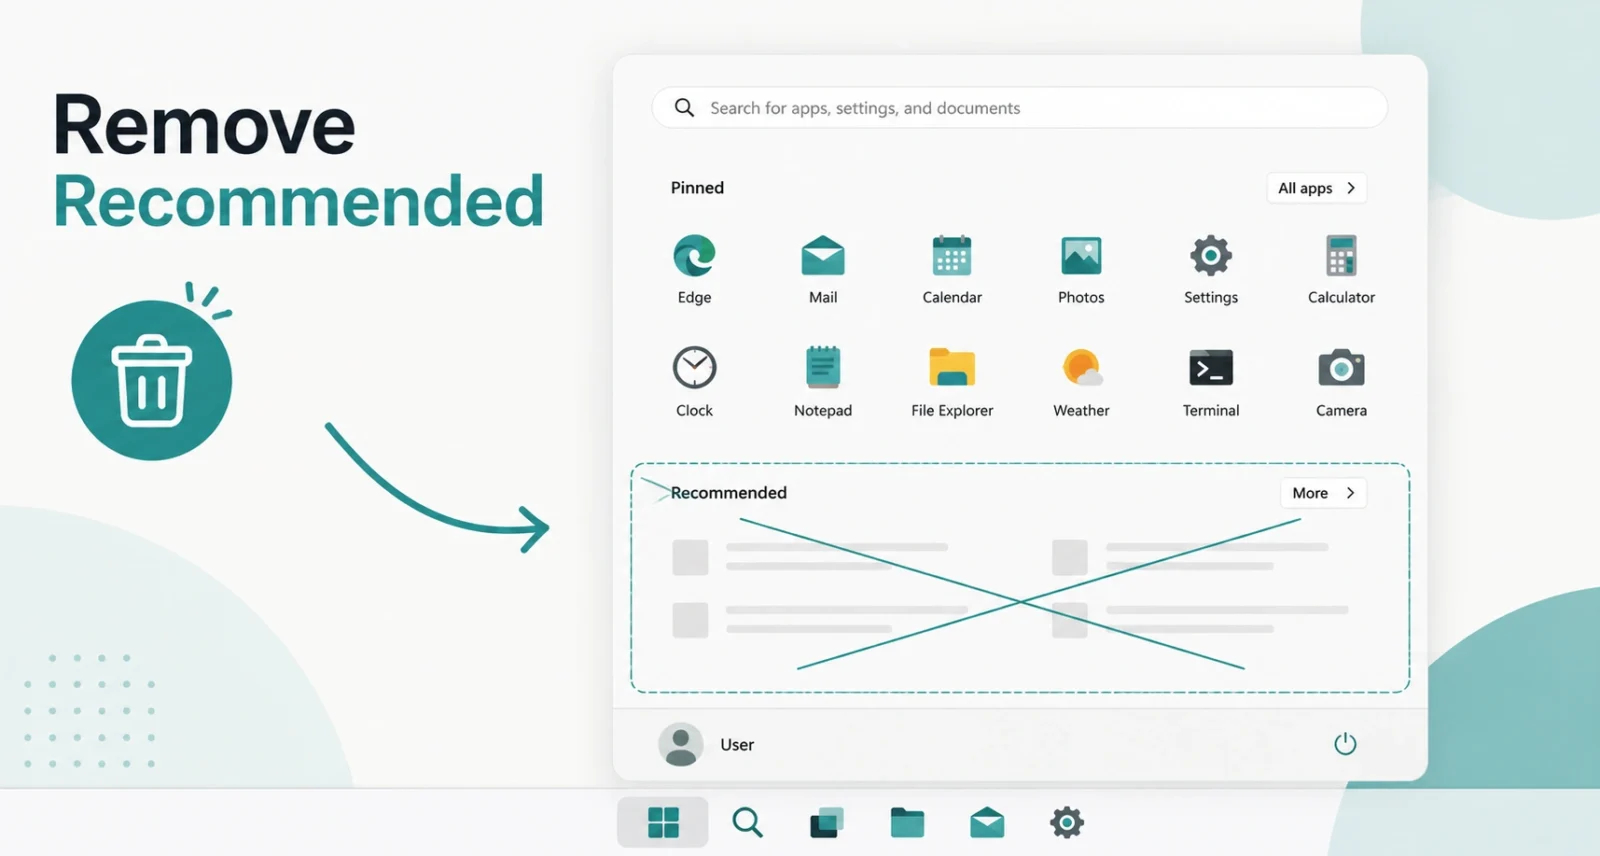Open the Weather app

tap(1082, 367)
